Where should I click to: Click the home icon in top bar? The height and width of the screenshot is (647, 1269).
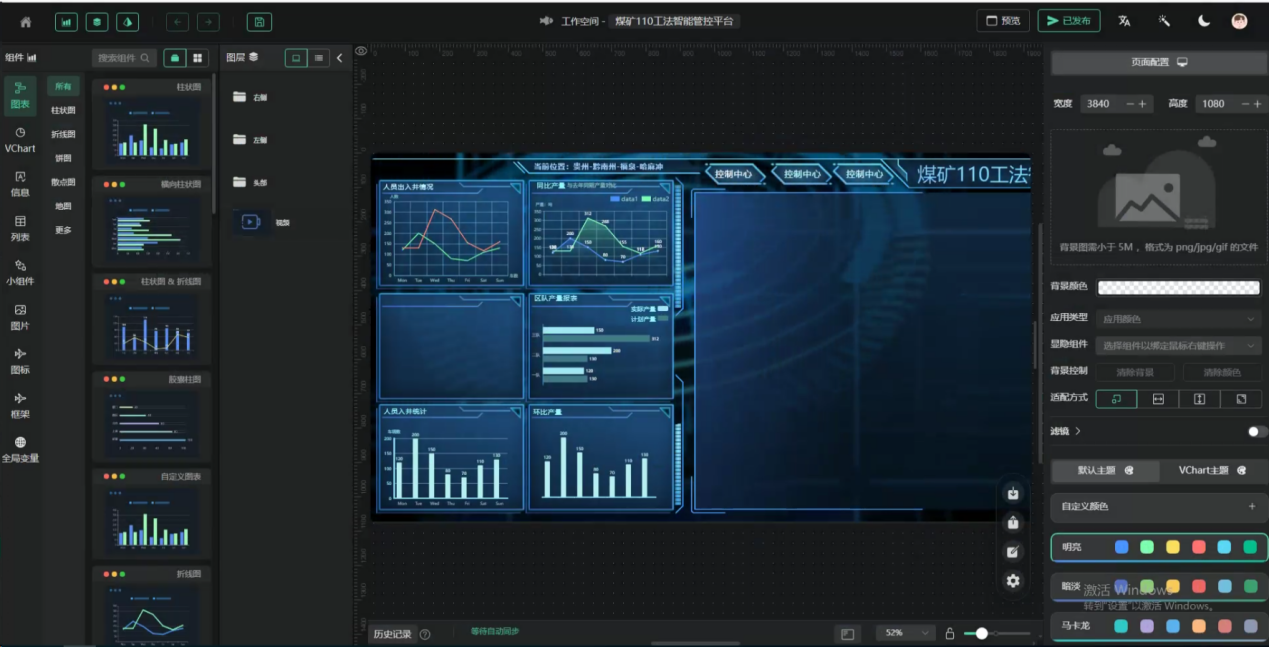click(26, 22)
